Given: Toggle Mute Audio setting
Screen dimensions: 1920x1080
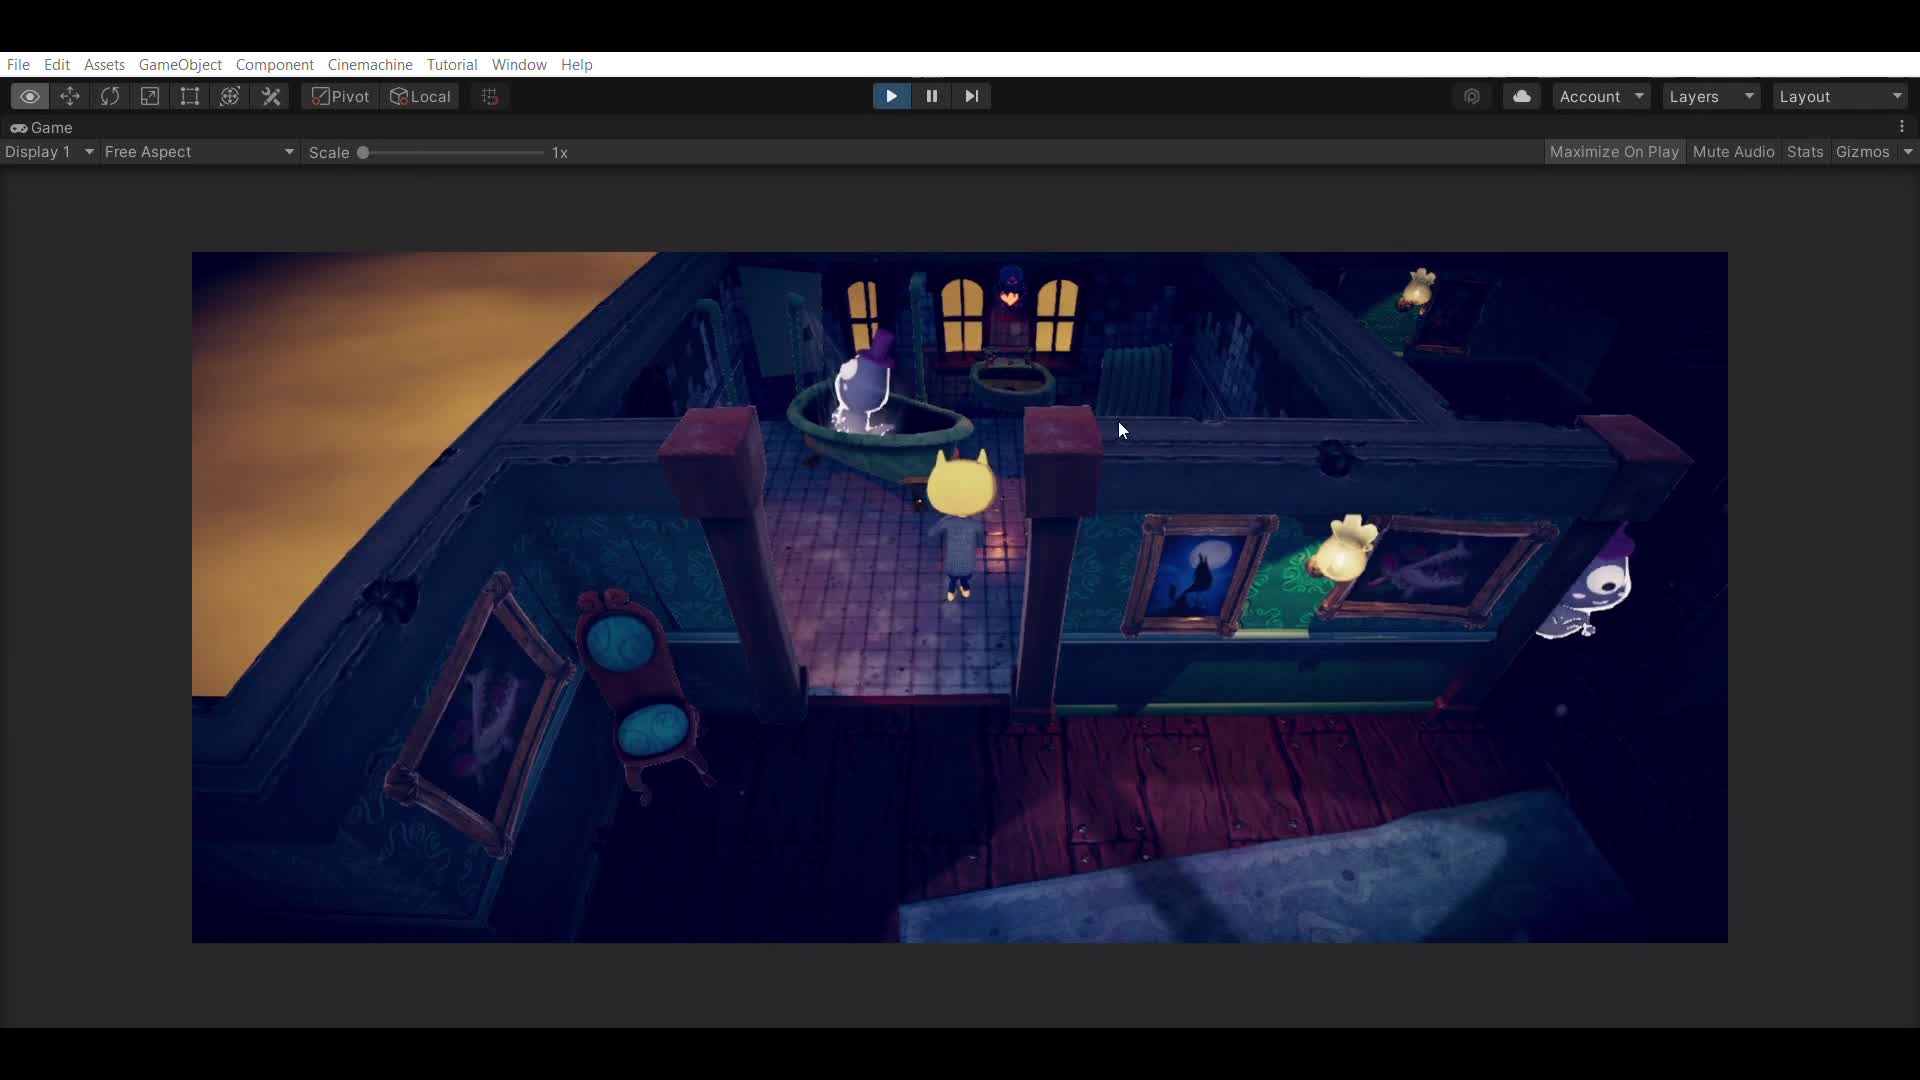Looking at the screenshot, I should pos(1733,152).
